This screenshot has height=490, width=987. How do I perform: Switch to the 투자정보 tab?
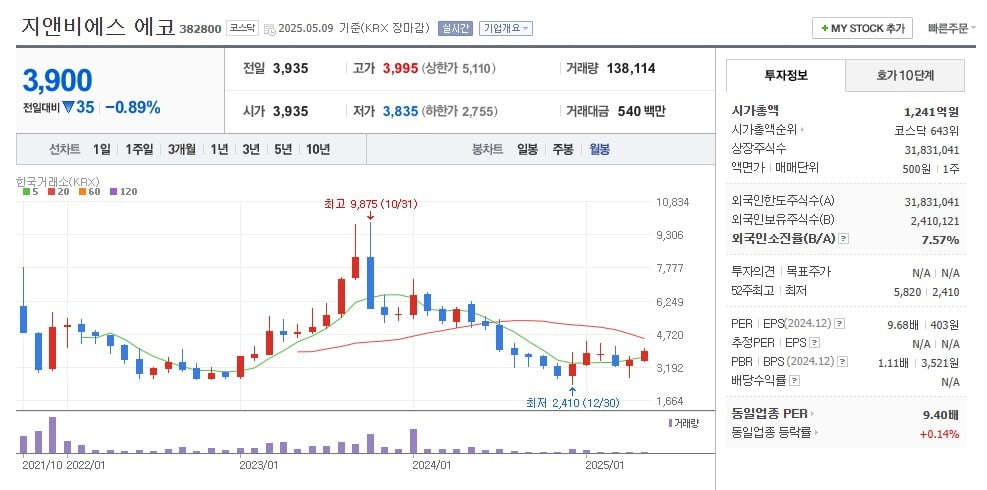pos(786,76)
